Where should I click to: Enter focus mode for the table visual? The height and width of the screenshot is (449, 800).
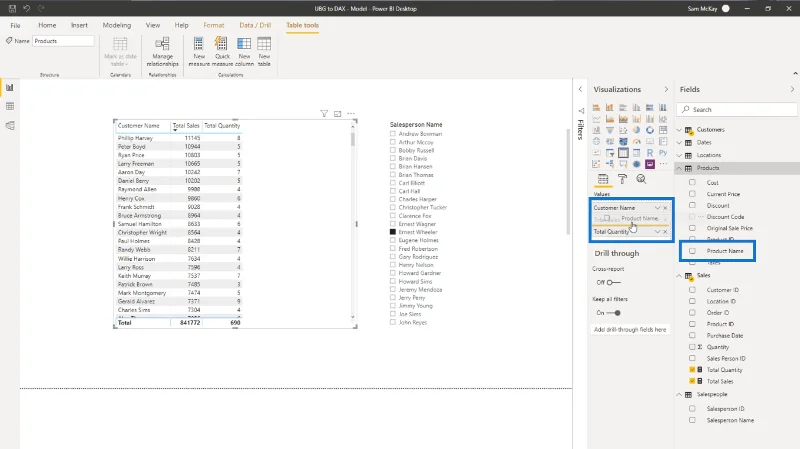coord(337,114)
